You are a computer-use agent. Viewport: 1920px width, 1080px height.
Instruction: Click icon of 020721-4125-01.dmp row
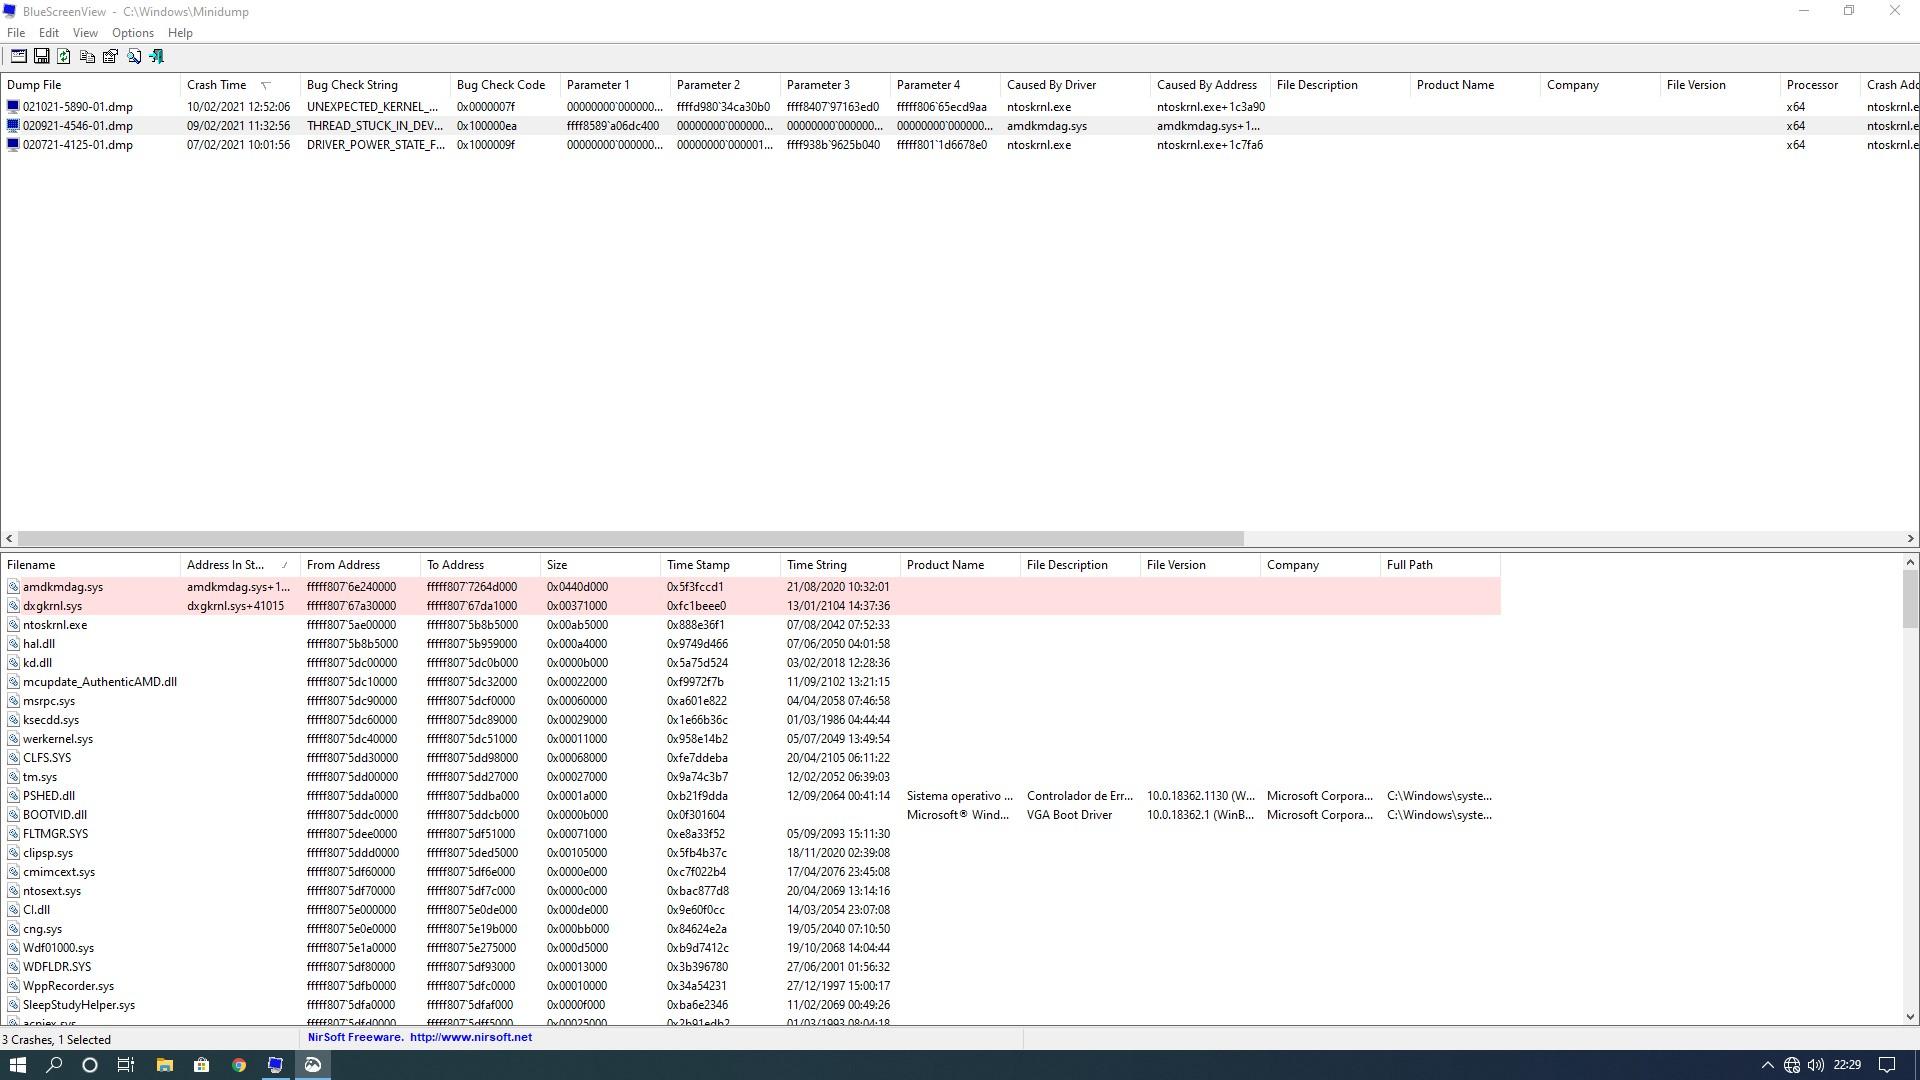point(13,145)
